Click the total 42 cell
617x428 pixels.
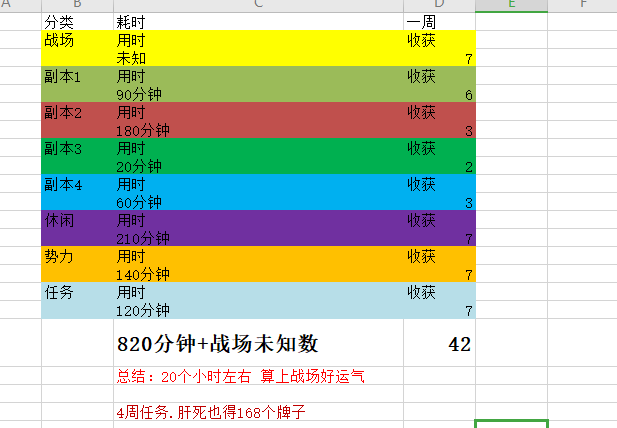pos(438,344)
